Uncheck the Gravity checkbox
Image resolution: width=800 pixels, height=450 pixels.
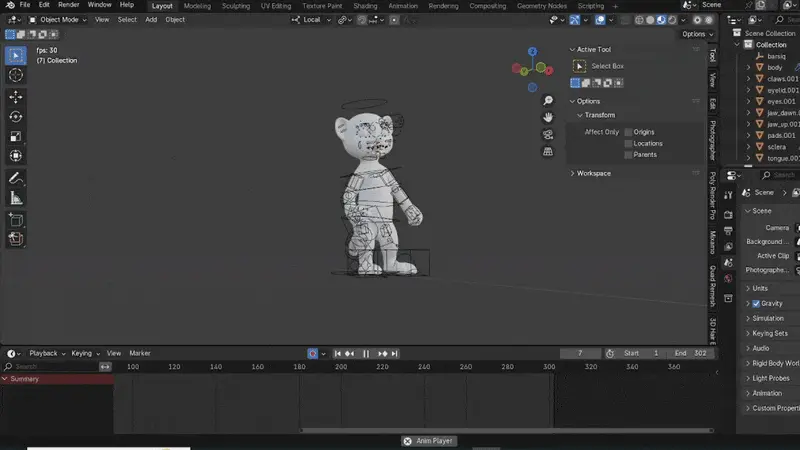coord(756,303)
